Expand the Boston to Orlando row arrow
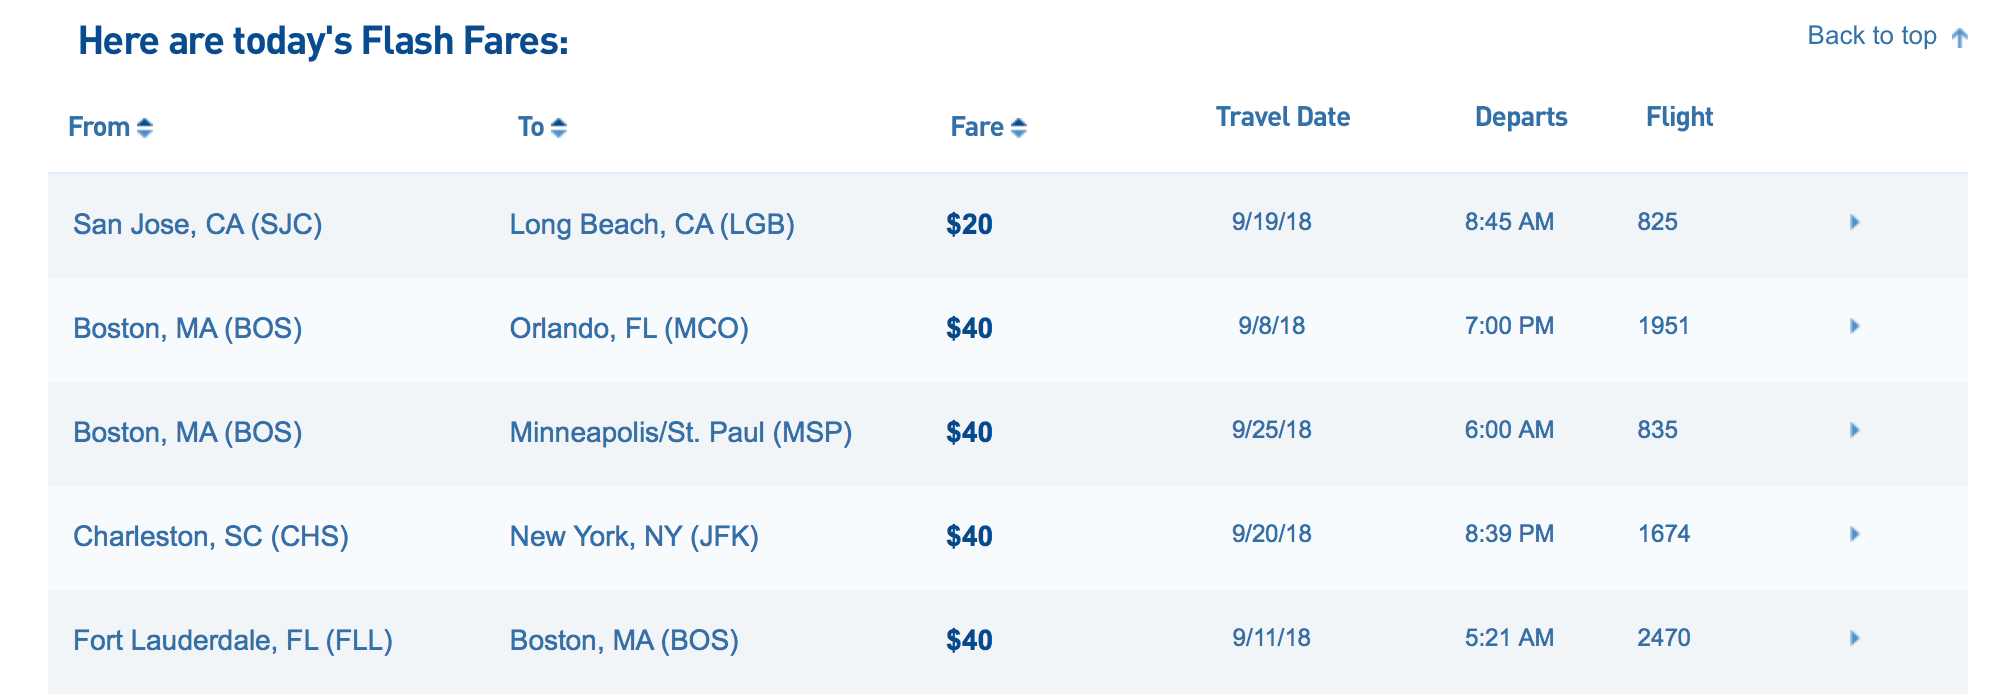Screen dimensions: 1990x694 [1854, 326]
